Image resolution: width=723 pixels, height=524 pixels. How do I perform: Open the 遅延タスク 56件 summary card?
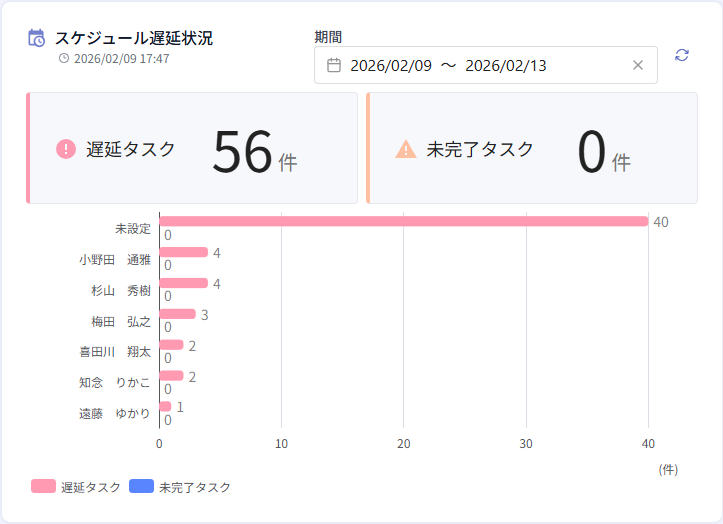pos(192,149)
